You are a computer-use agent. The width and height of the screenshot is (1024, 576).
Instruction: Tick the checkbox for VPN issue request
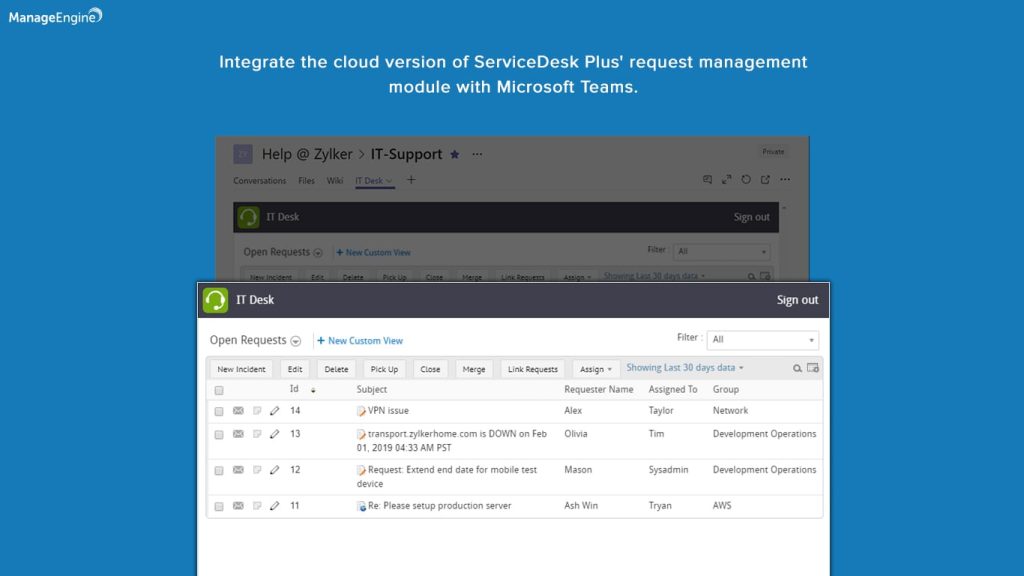coord(219,411)
